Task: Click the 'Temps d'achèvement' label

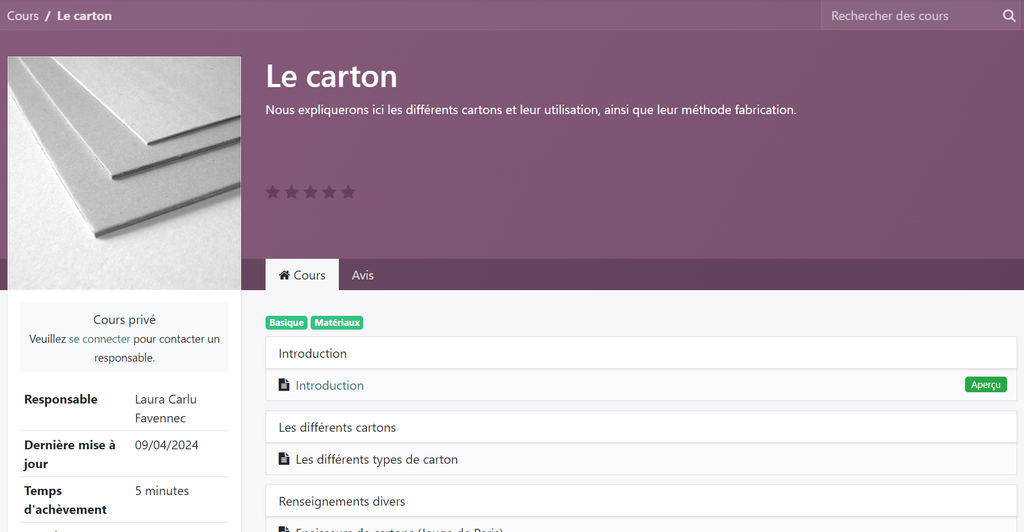Action: pos(65,500)
